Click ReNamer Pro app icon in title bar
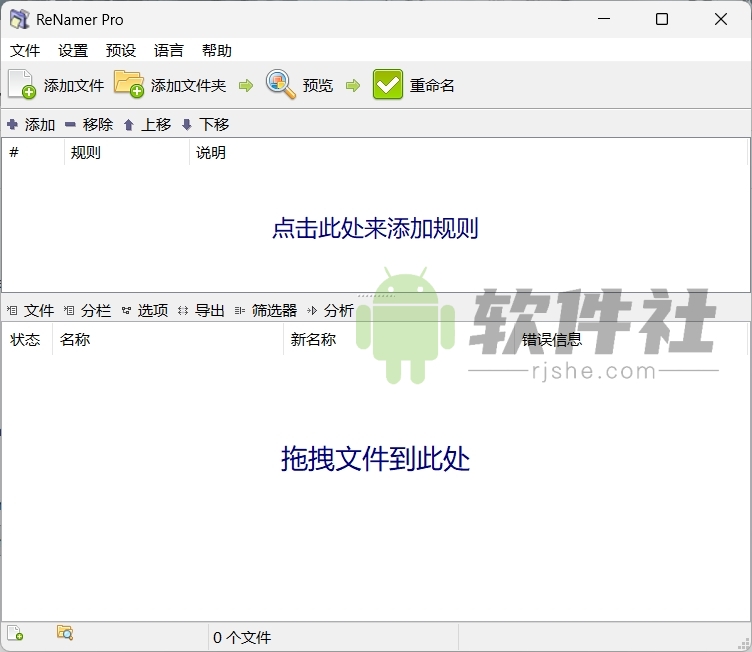This screenshot has height=652, width=752. coord(20,19)
